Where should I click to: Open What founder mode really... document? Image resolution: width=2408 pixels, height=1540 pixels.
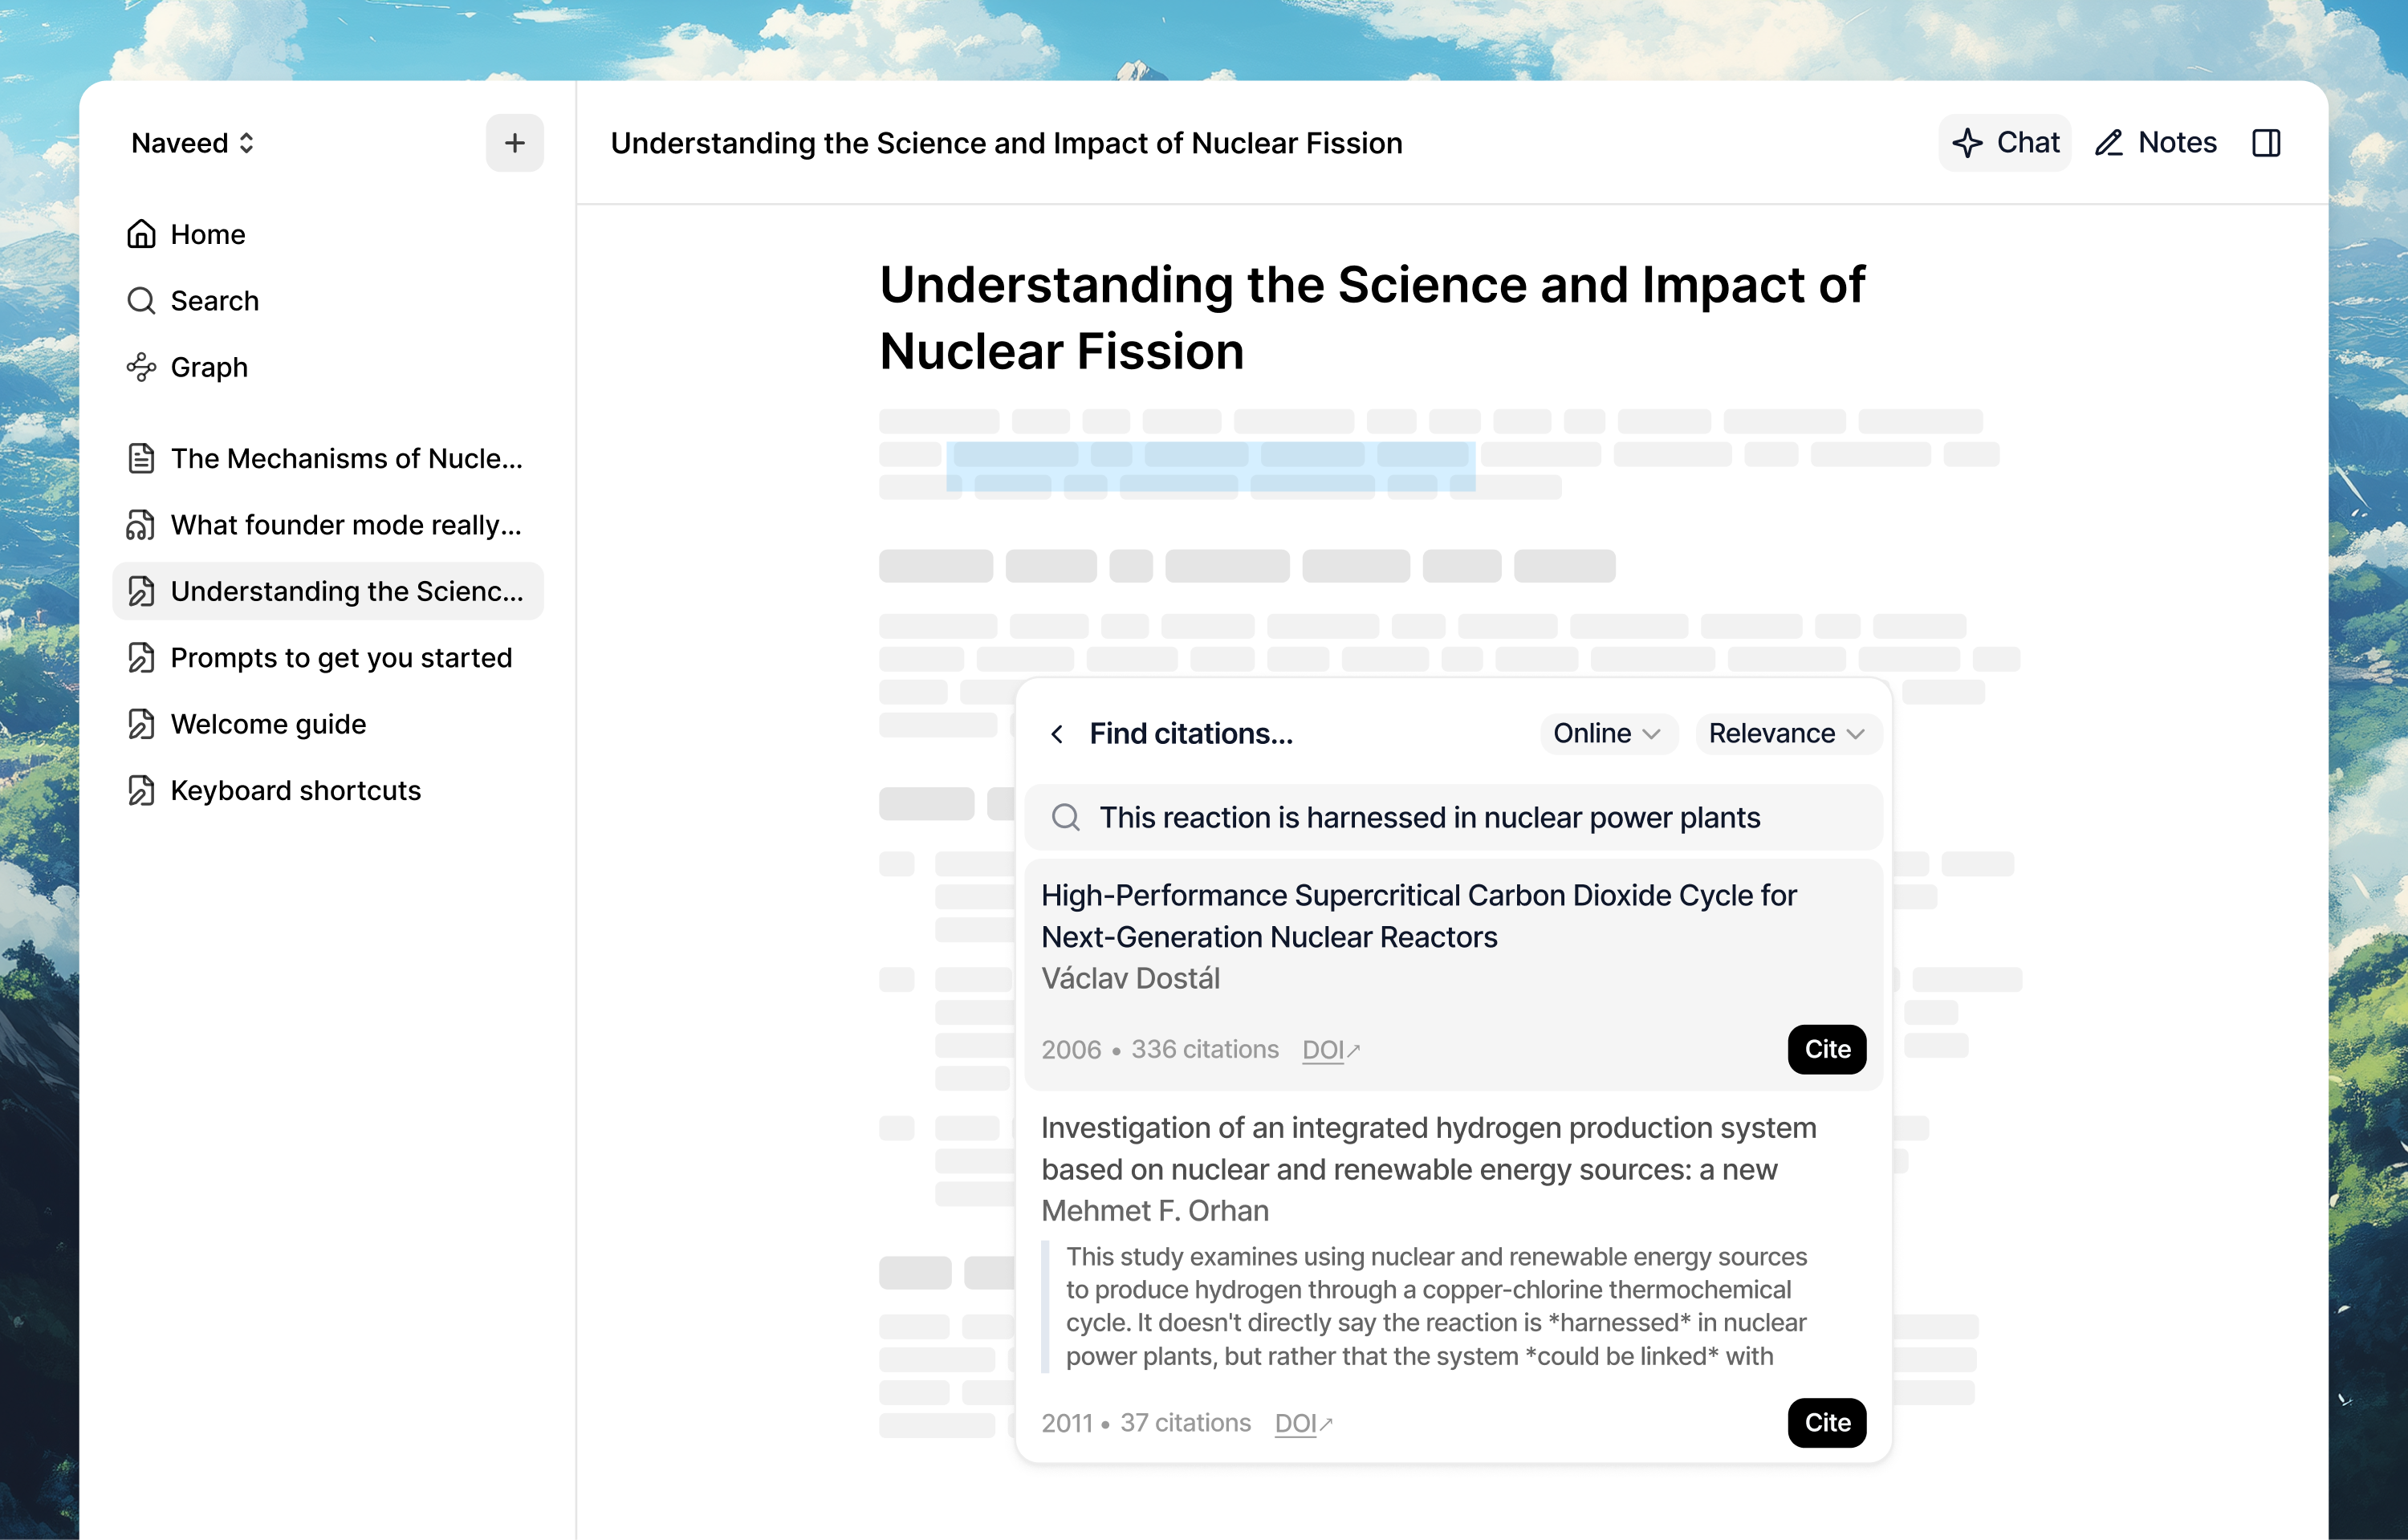point(345,525)
